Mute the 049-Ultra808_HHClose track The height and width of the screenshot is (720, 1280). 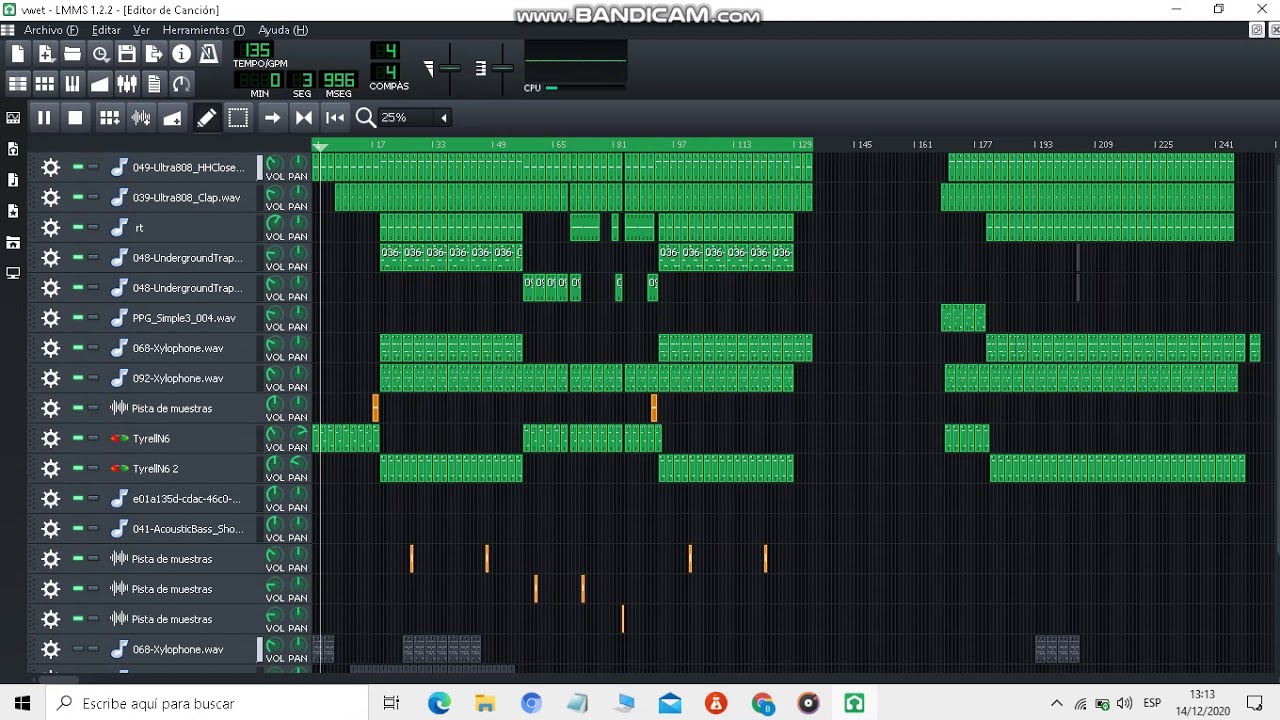pyautogui.click(x=78, y=168)
